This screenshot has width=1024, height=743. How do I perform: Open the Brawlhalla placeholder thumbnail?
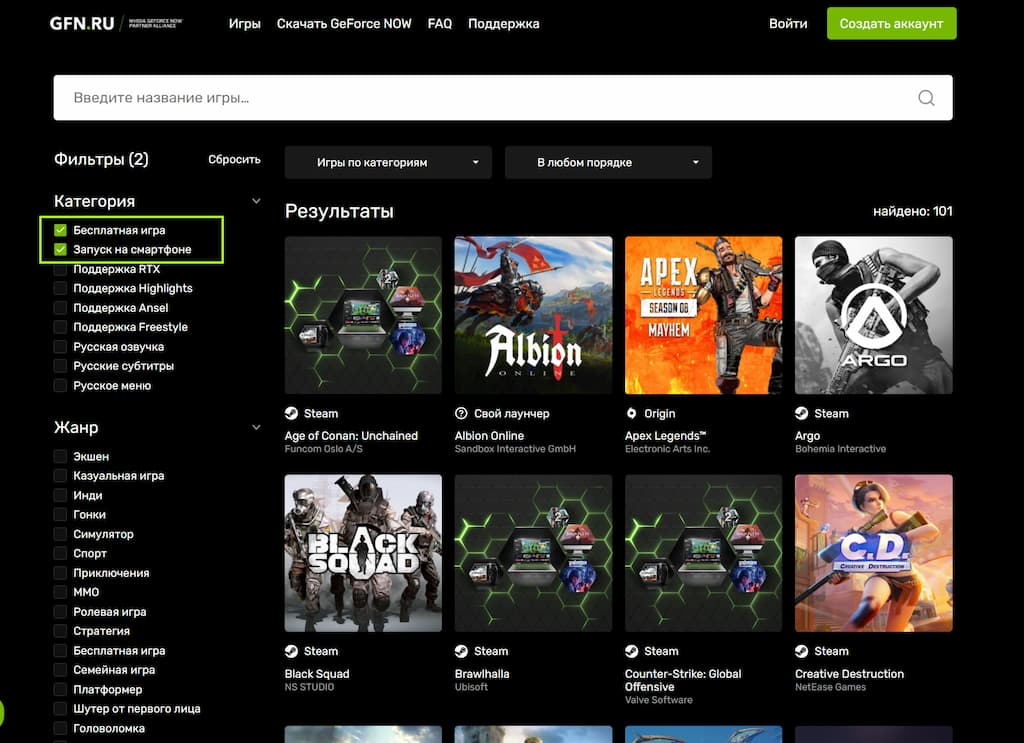click(534, 553)
